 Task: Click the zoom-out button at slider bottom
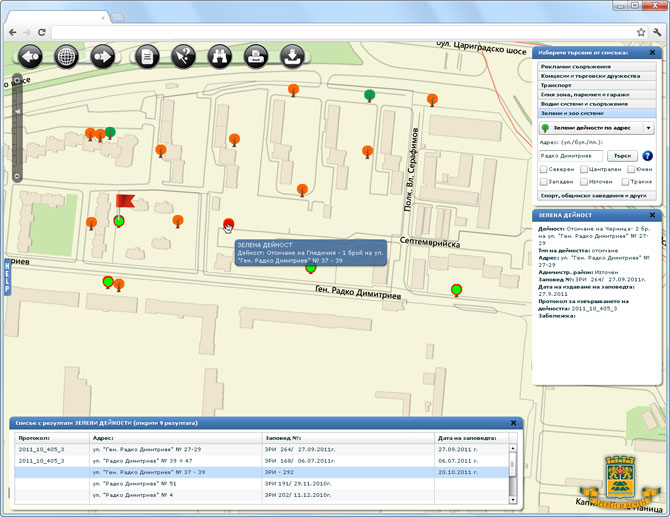tap(17, 176)
